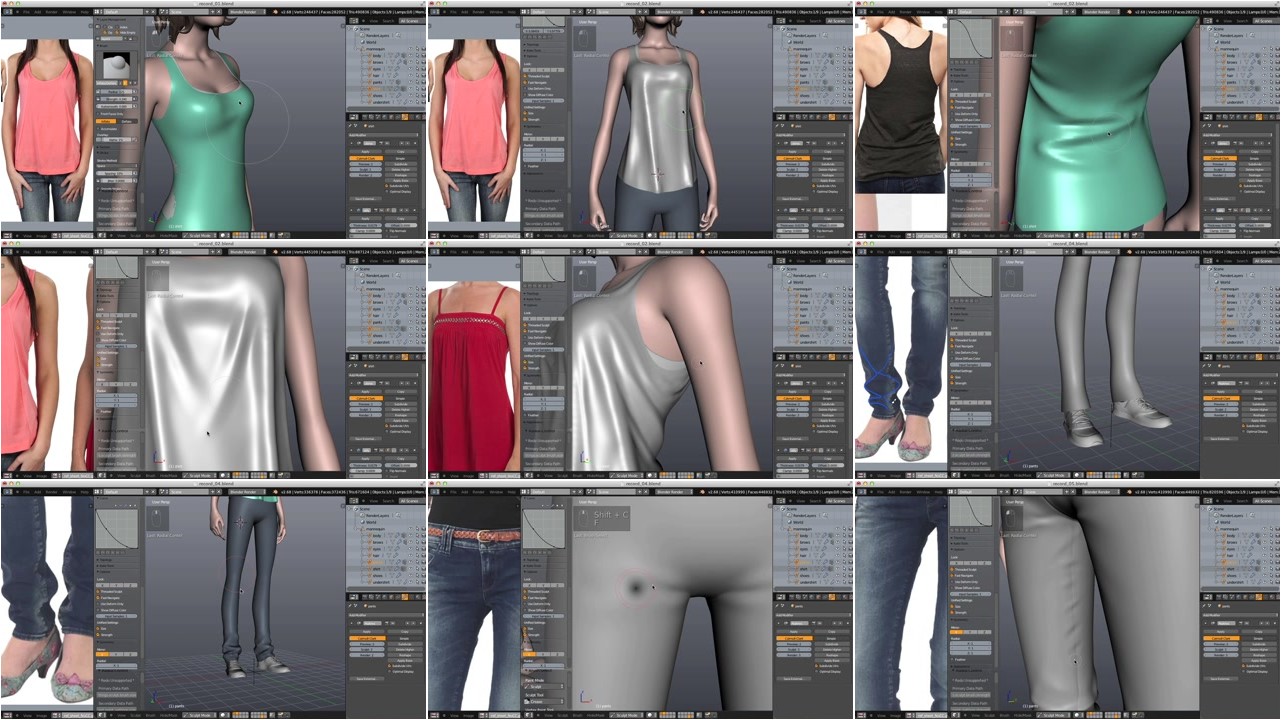Click the brush preview thumbnail in record_01.blend window
The height and width of the screenshot is (720, 1281).
tap(116, 66)
